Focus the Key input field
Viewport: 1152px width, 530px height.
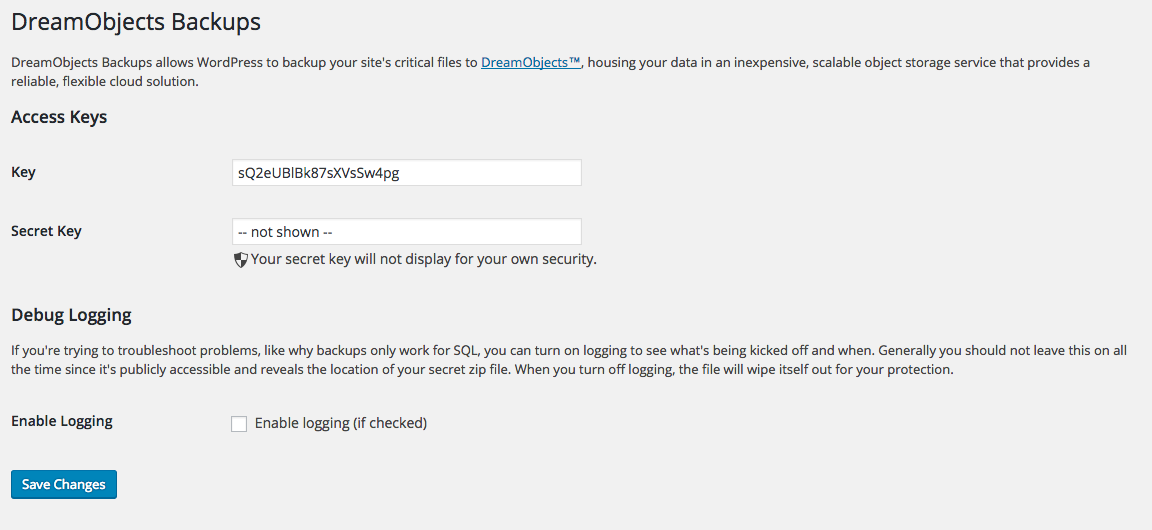pyautogui.click(x=407, y=173)
